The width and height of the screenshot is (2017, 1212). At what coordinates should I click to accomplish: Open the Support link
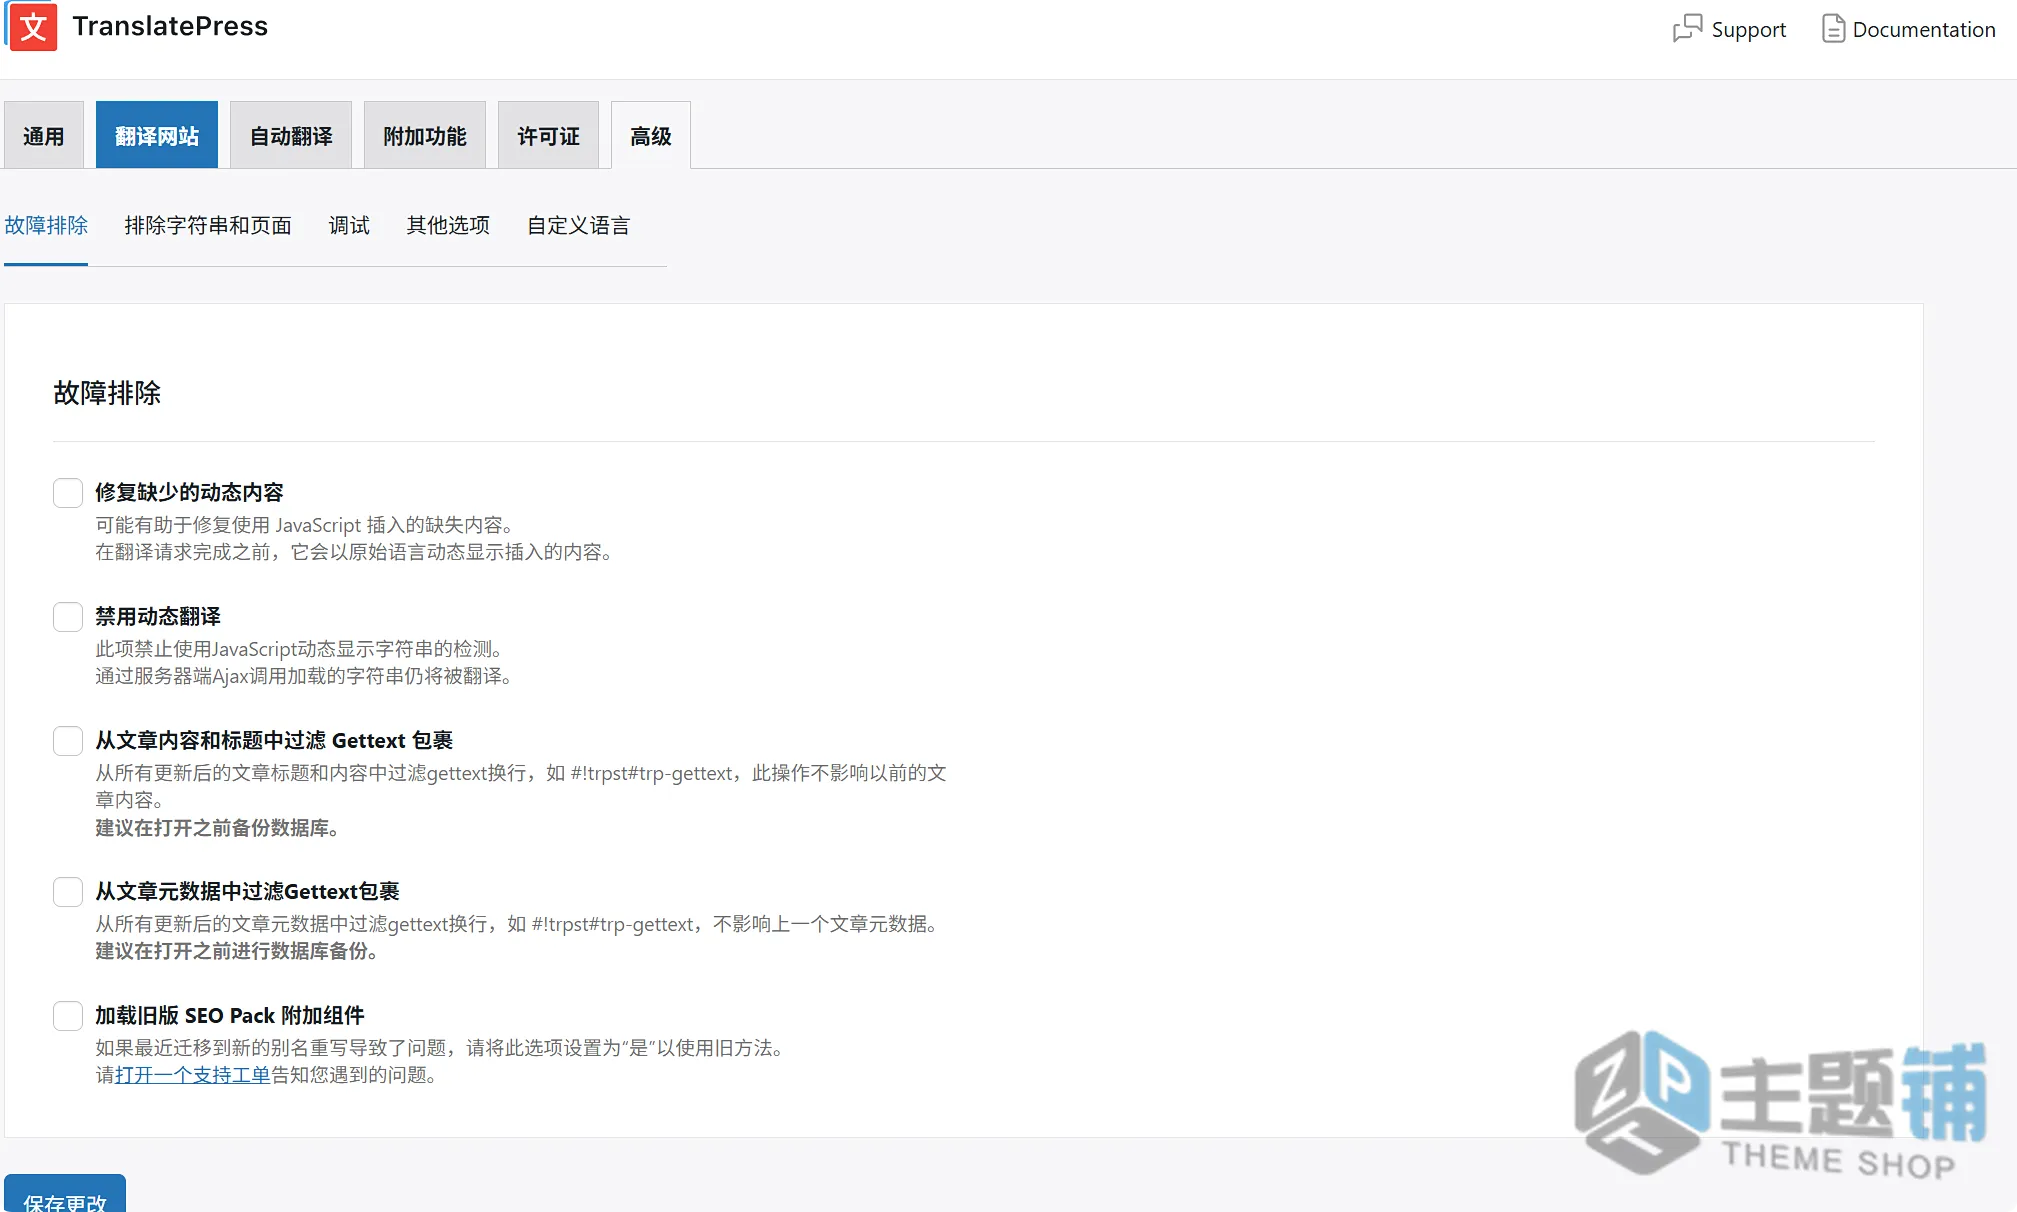point(1729,29)
